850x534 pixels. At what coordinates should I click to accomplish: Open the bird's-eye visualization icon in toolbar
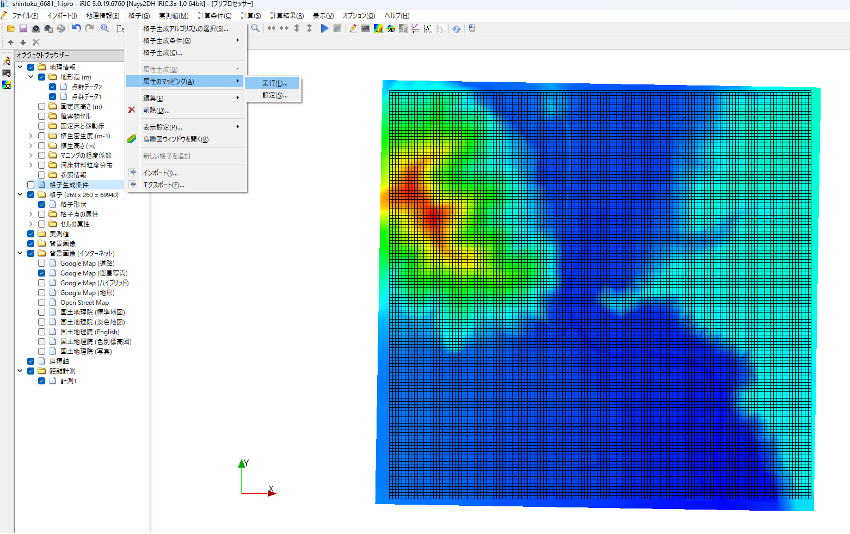[390, 28]
